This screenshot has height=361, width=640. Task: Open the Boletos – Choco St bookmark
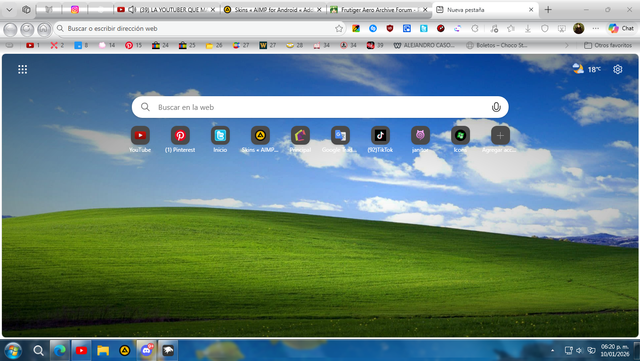pyautogui.click(x=497, y=45)
